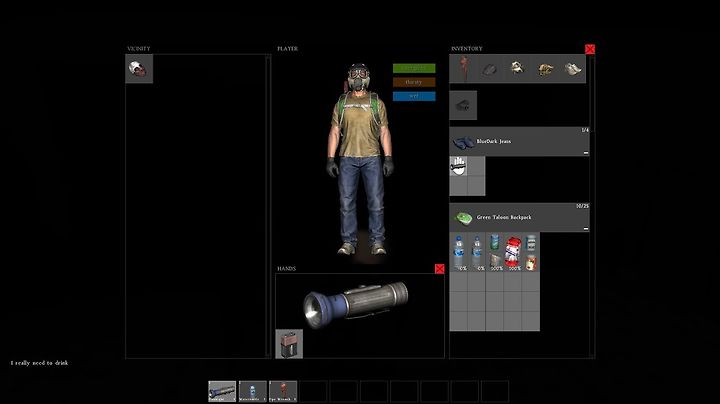
Task: Click the blue wet status badge
Action: (x=414, y=96)
